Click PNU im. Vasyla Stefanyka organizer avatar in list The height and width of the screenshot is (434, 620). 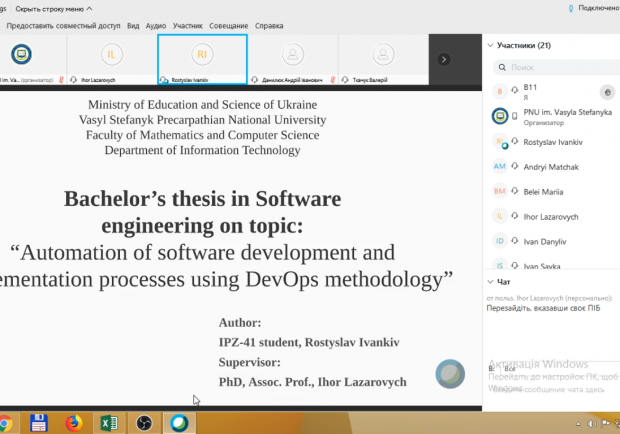pos(500,117)
